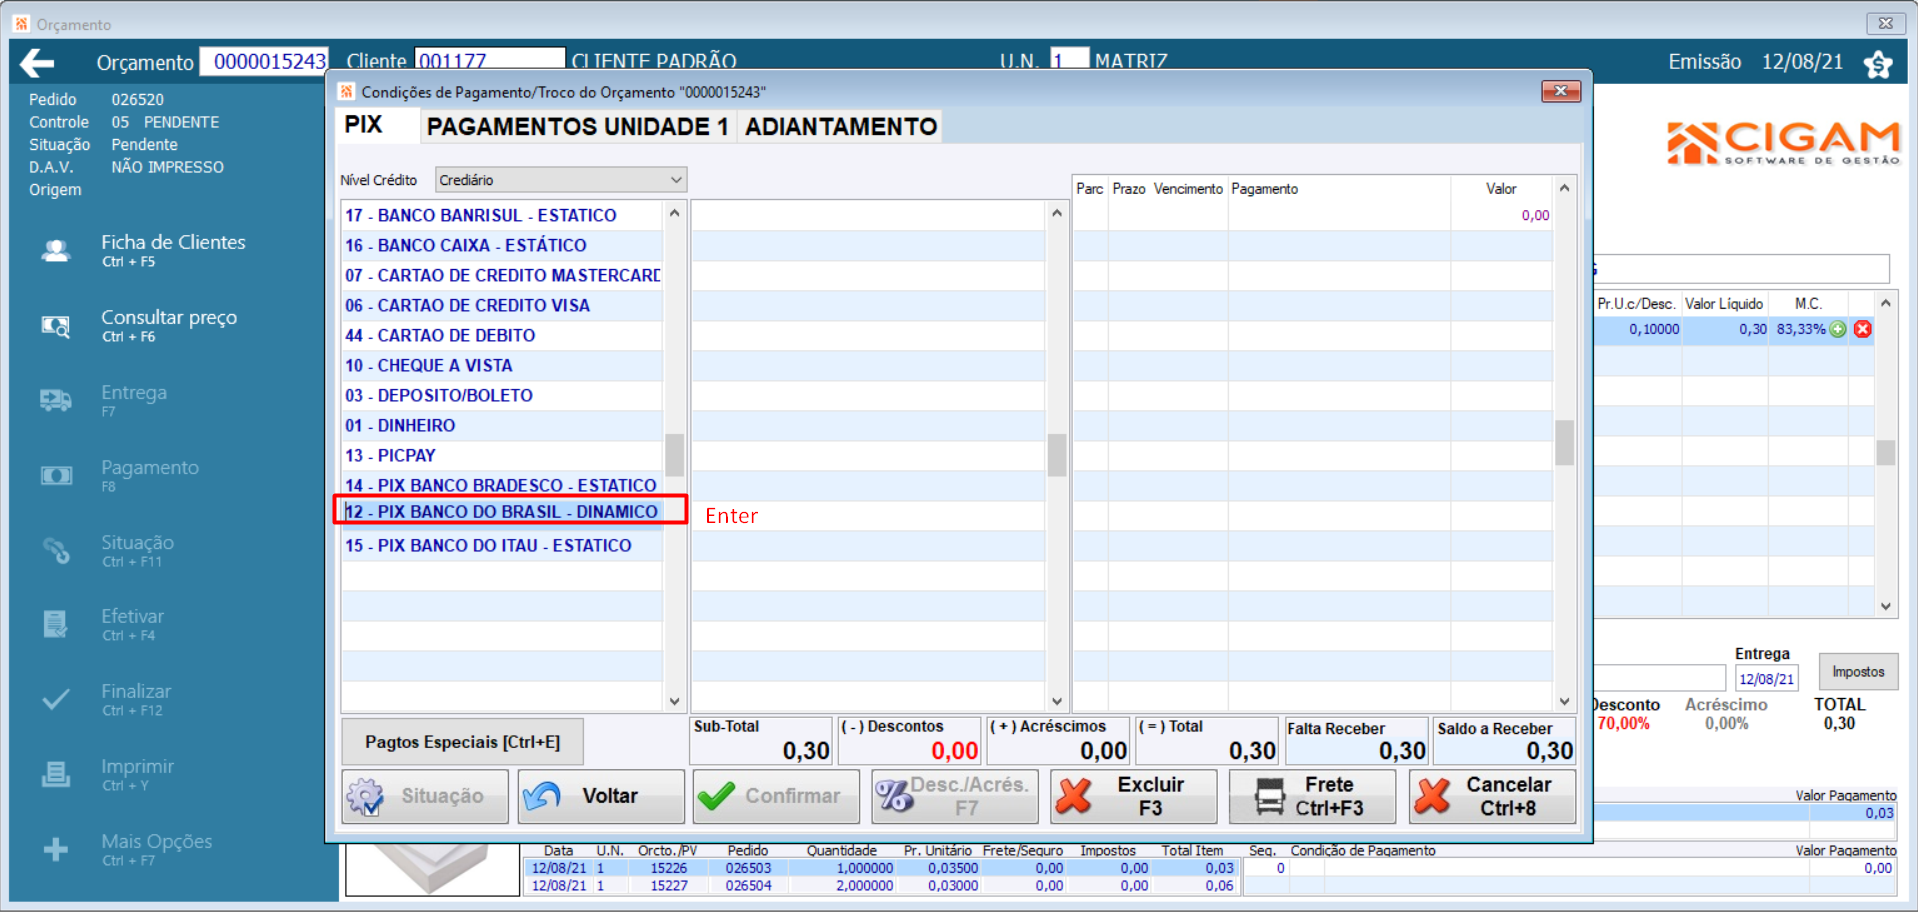This screenshot has width=1918, height=912.
Task: Choose 15 - PIX BANCO DO ITAU - ESTATICO
Action: tap(501, 545)
